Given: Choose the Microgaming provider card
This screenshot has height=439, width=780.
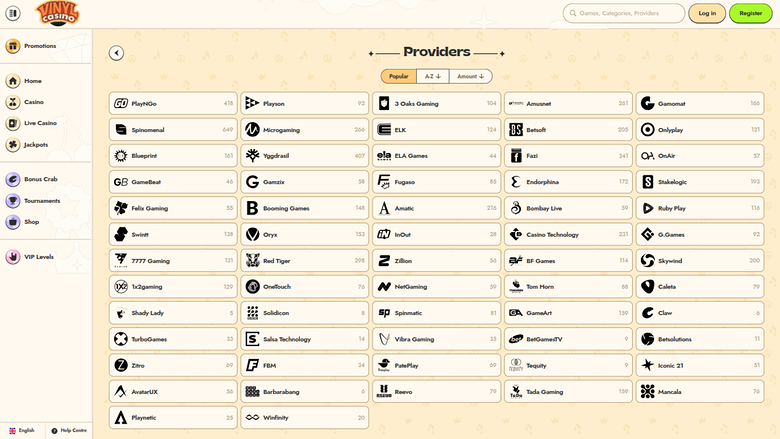Looking at the screenshot, I should tap(305, 129).
